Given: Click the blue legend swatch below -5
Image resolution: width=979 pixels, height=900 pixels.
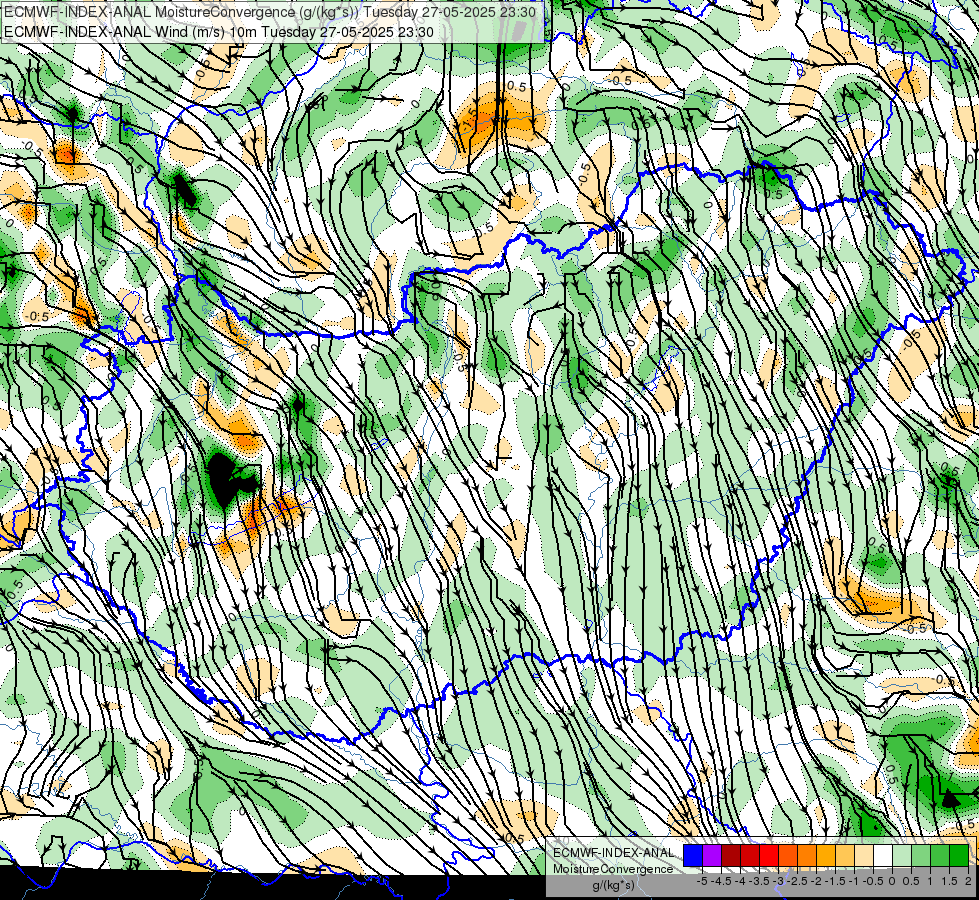Looking at the screenshot, I should 693,856.
